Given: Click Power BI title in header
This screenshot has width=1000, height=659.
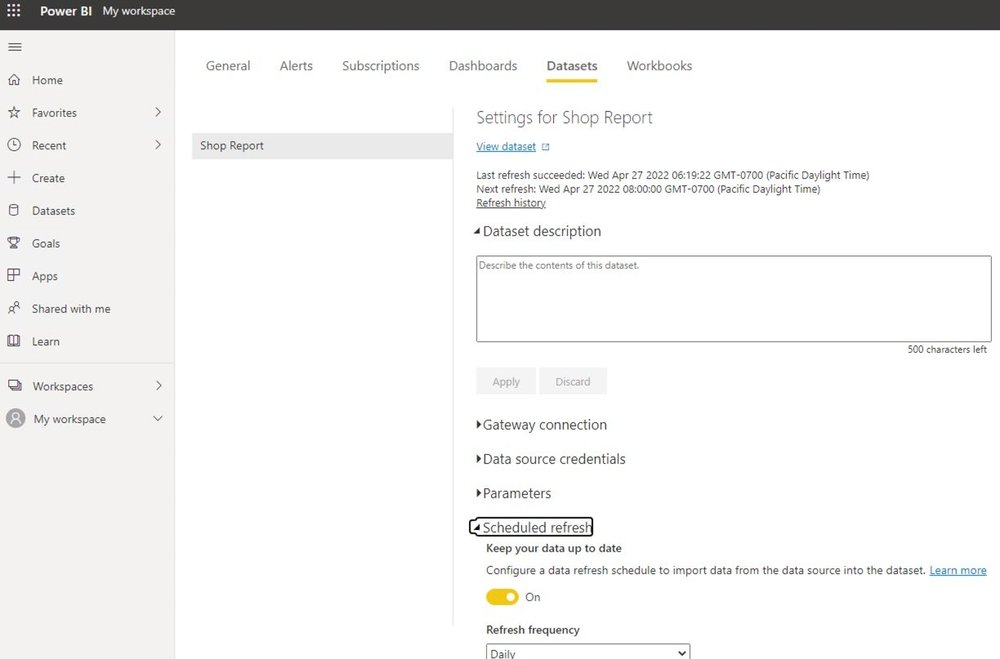Looking at the screenshot, I should click(66, 11).
